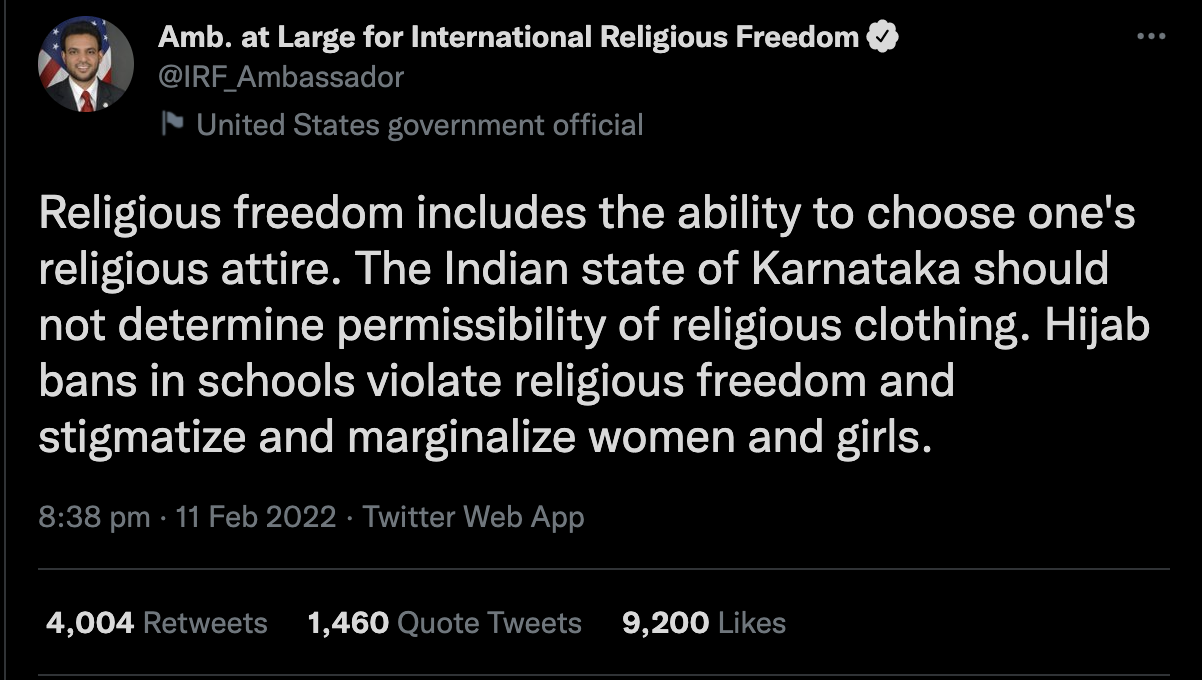Click the 8:38 pm tweet time

(x=94, y=517)
